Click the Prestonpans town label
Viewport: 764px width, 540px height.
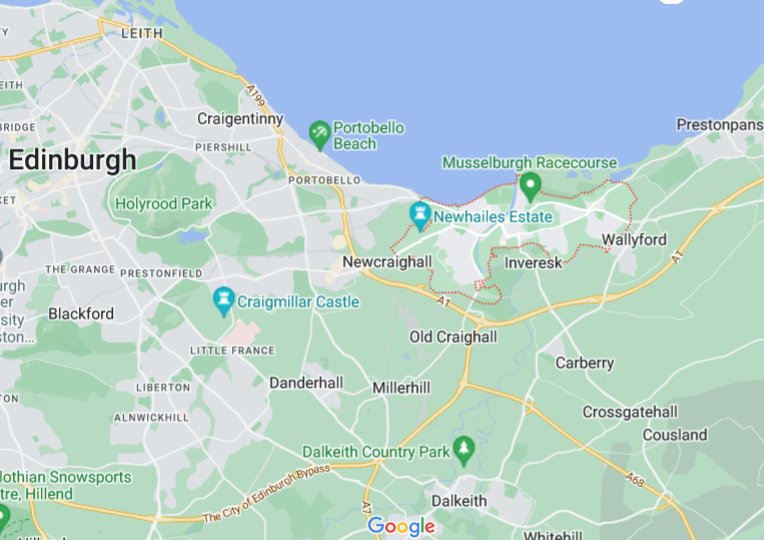720,125
